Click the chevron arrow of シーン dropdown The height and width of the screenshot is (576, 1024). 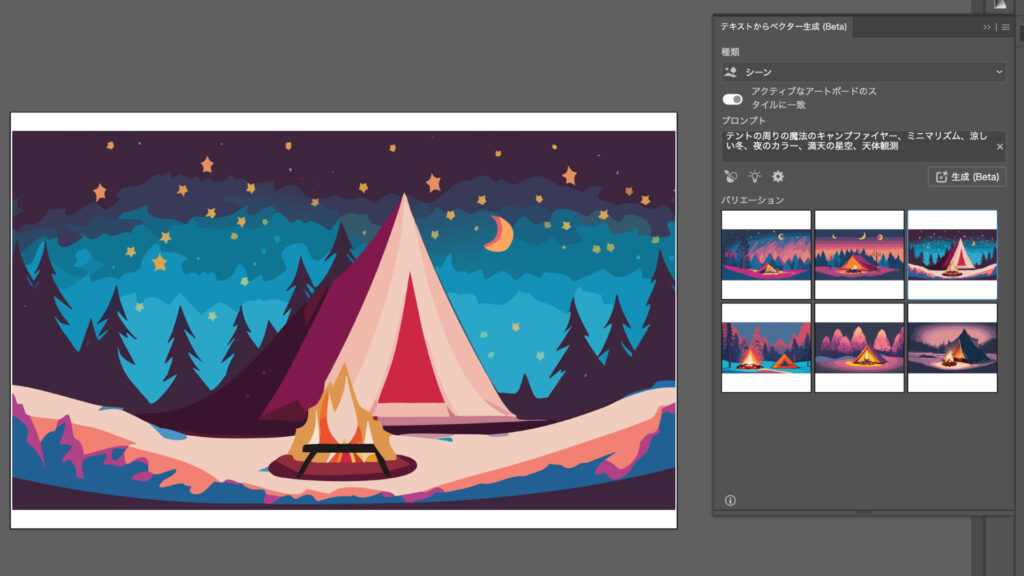(998, 72)
